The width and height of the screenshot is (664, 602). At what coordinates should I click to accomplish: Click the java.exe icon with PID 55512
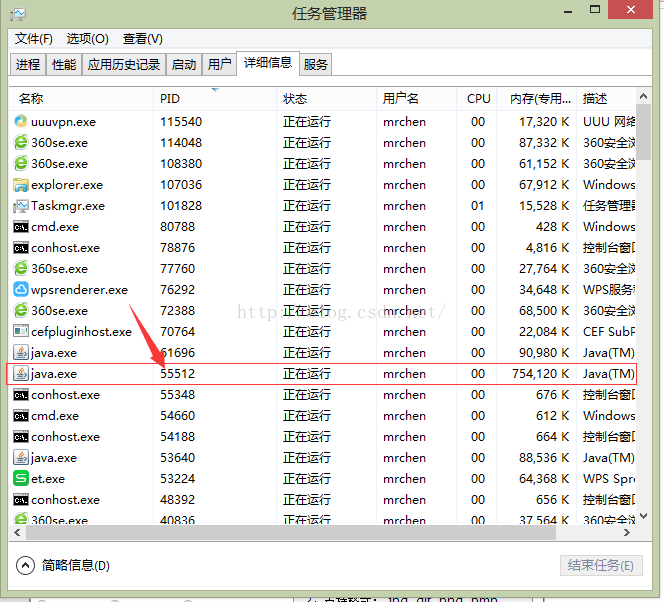point(21,373)
